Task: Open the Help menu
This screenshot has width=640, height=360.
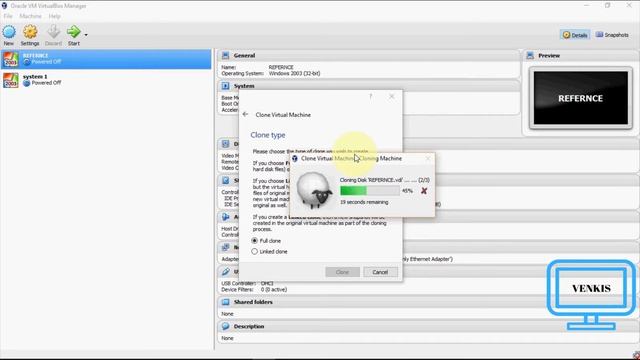Action: pyautogui.click(x=54, y=16)
